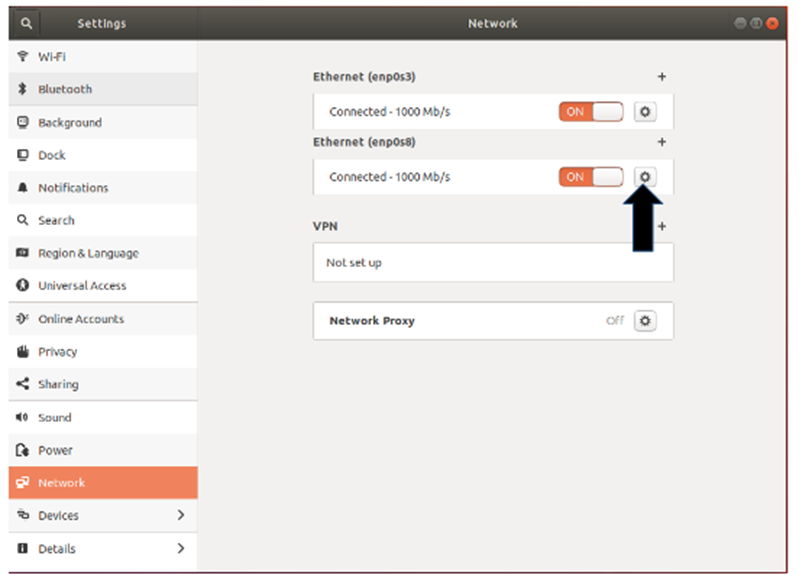
Task: Click the Wi-Fi icon in sidebar
Action: click(22, 57)
